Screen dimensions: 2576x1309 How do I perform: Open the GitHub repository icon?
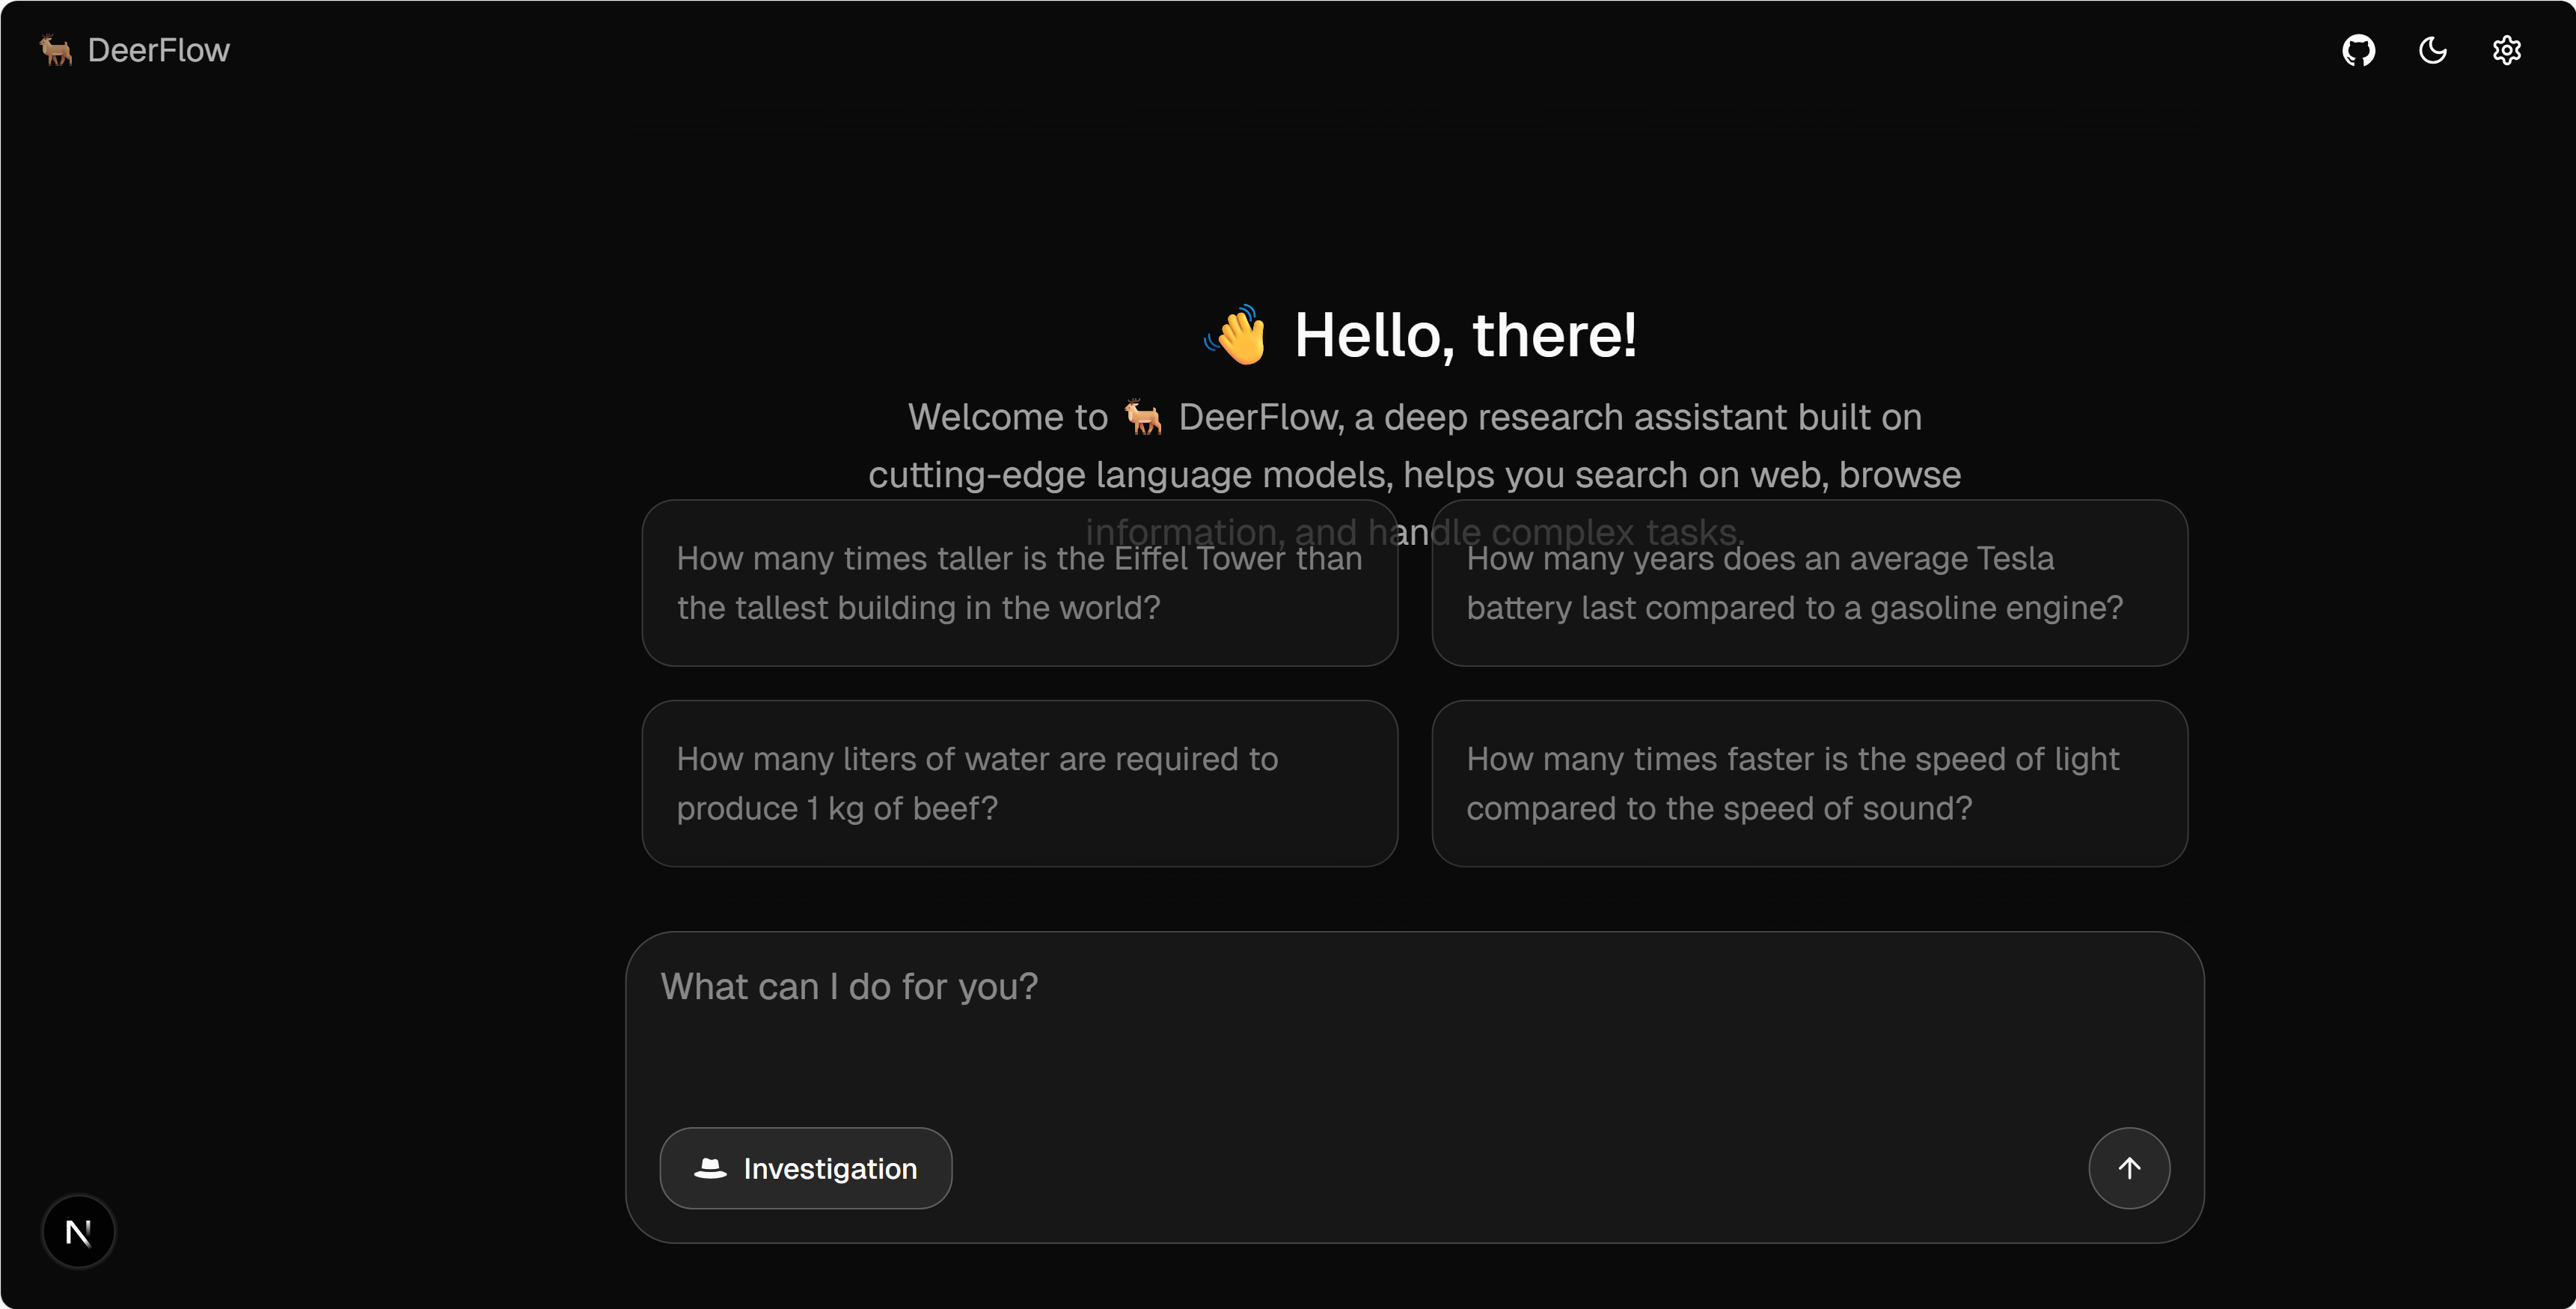[x=2358, y=50]
